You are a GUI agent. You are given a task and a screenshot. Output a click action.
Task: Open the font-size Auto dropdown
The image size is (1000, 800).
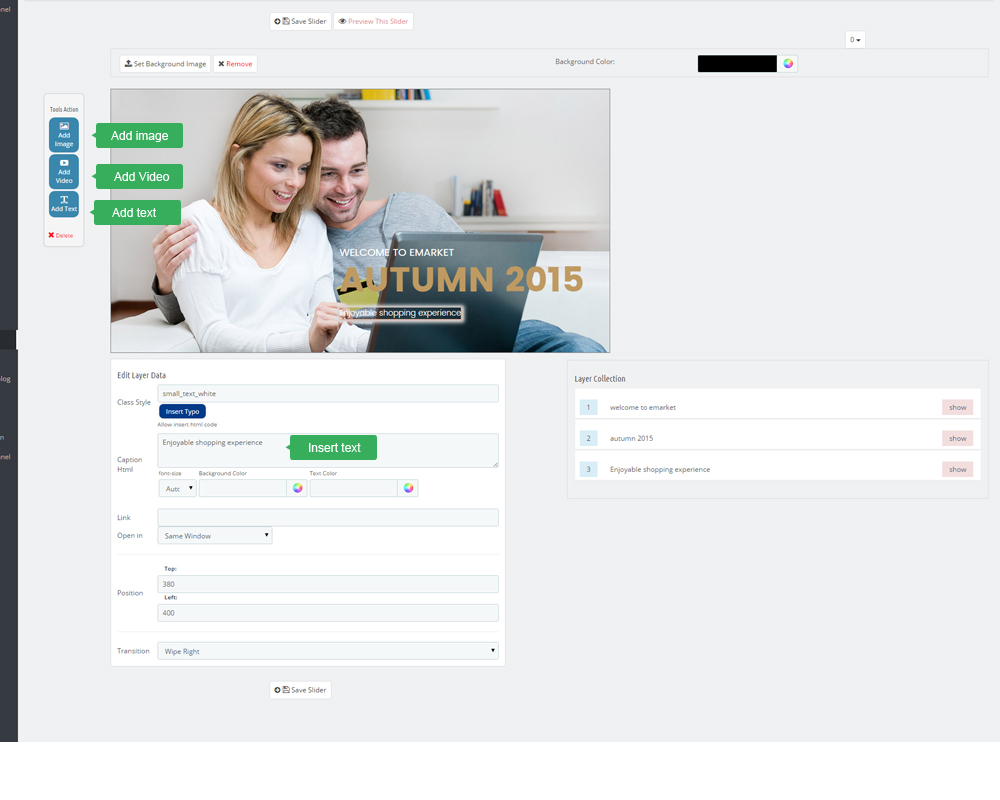tap(177, 488)
